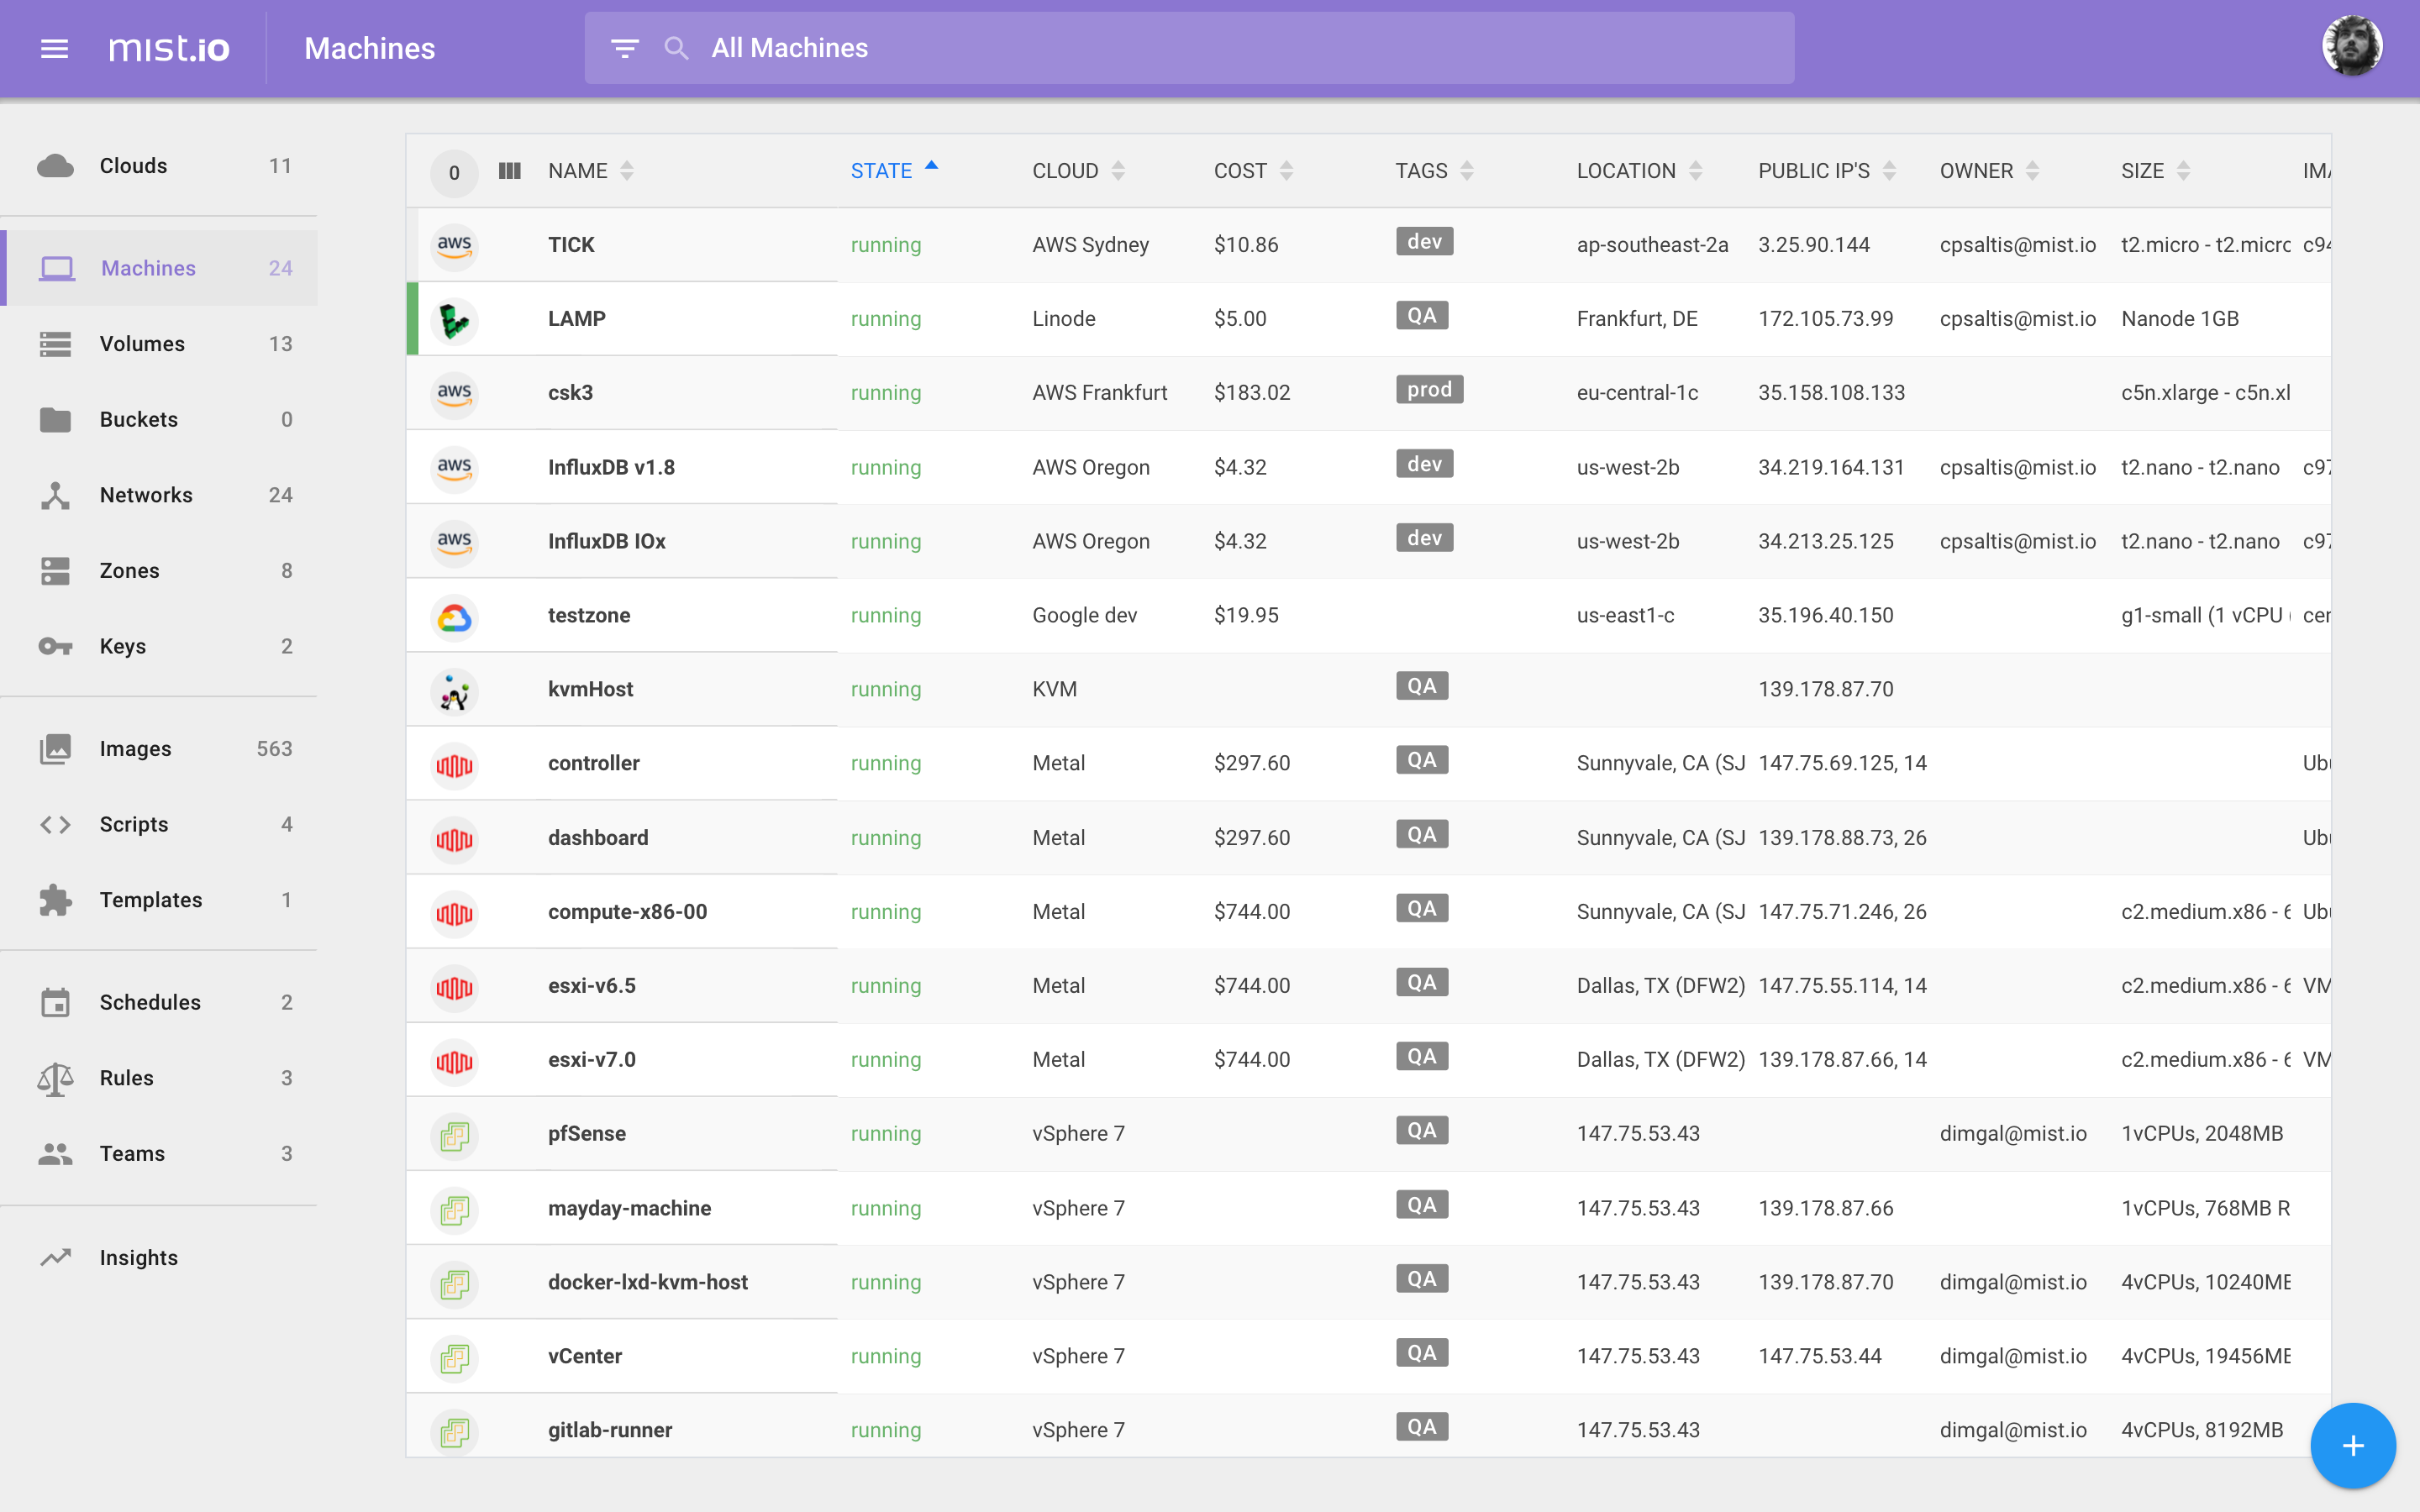Click the selected count badge showing 0
Image resolution: width=2420 pixels, height=1512 pixels.
[454, 172]
